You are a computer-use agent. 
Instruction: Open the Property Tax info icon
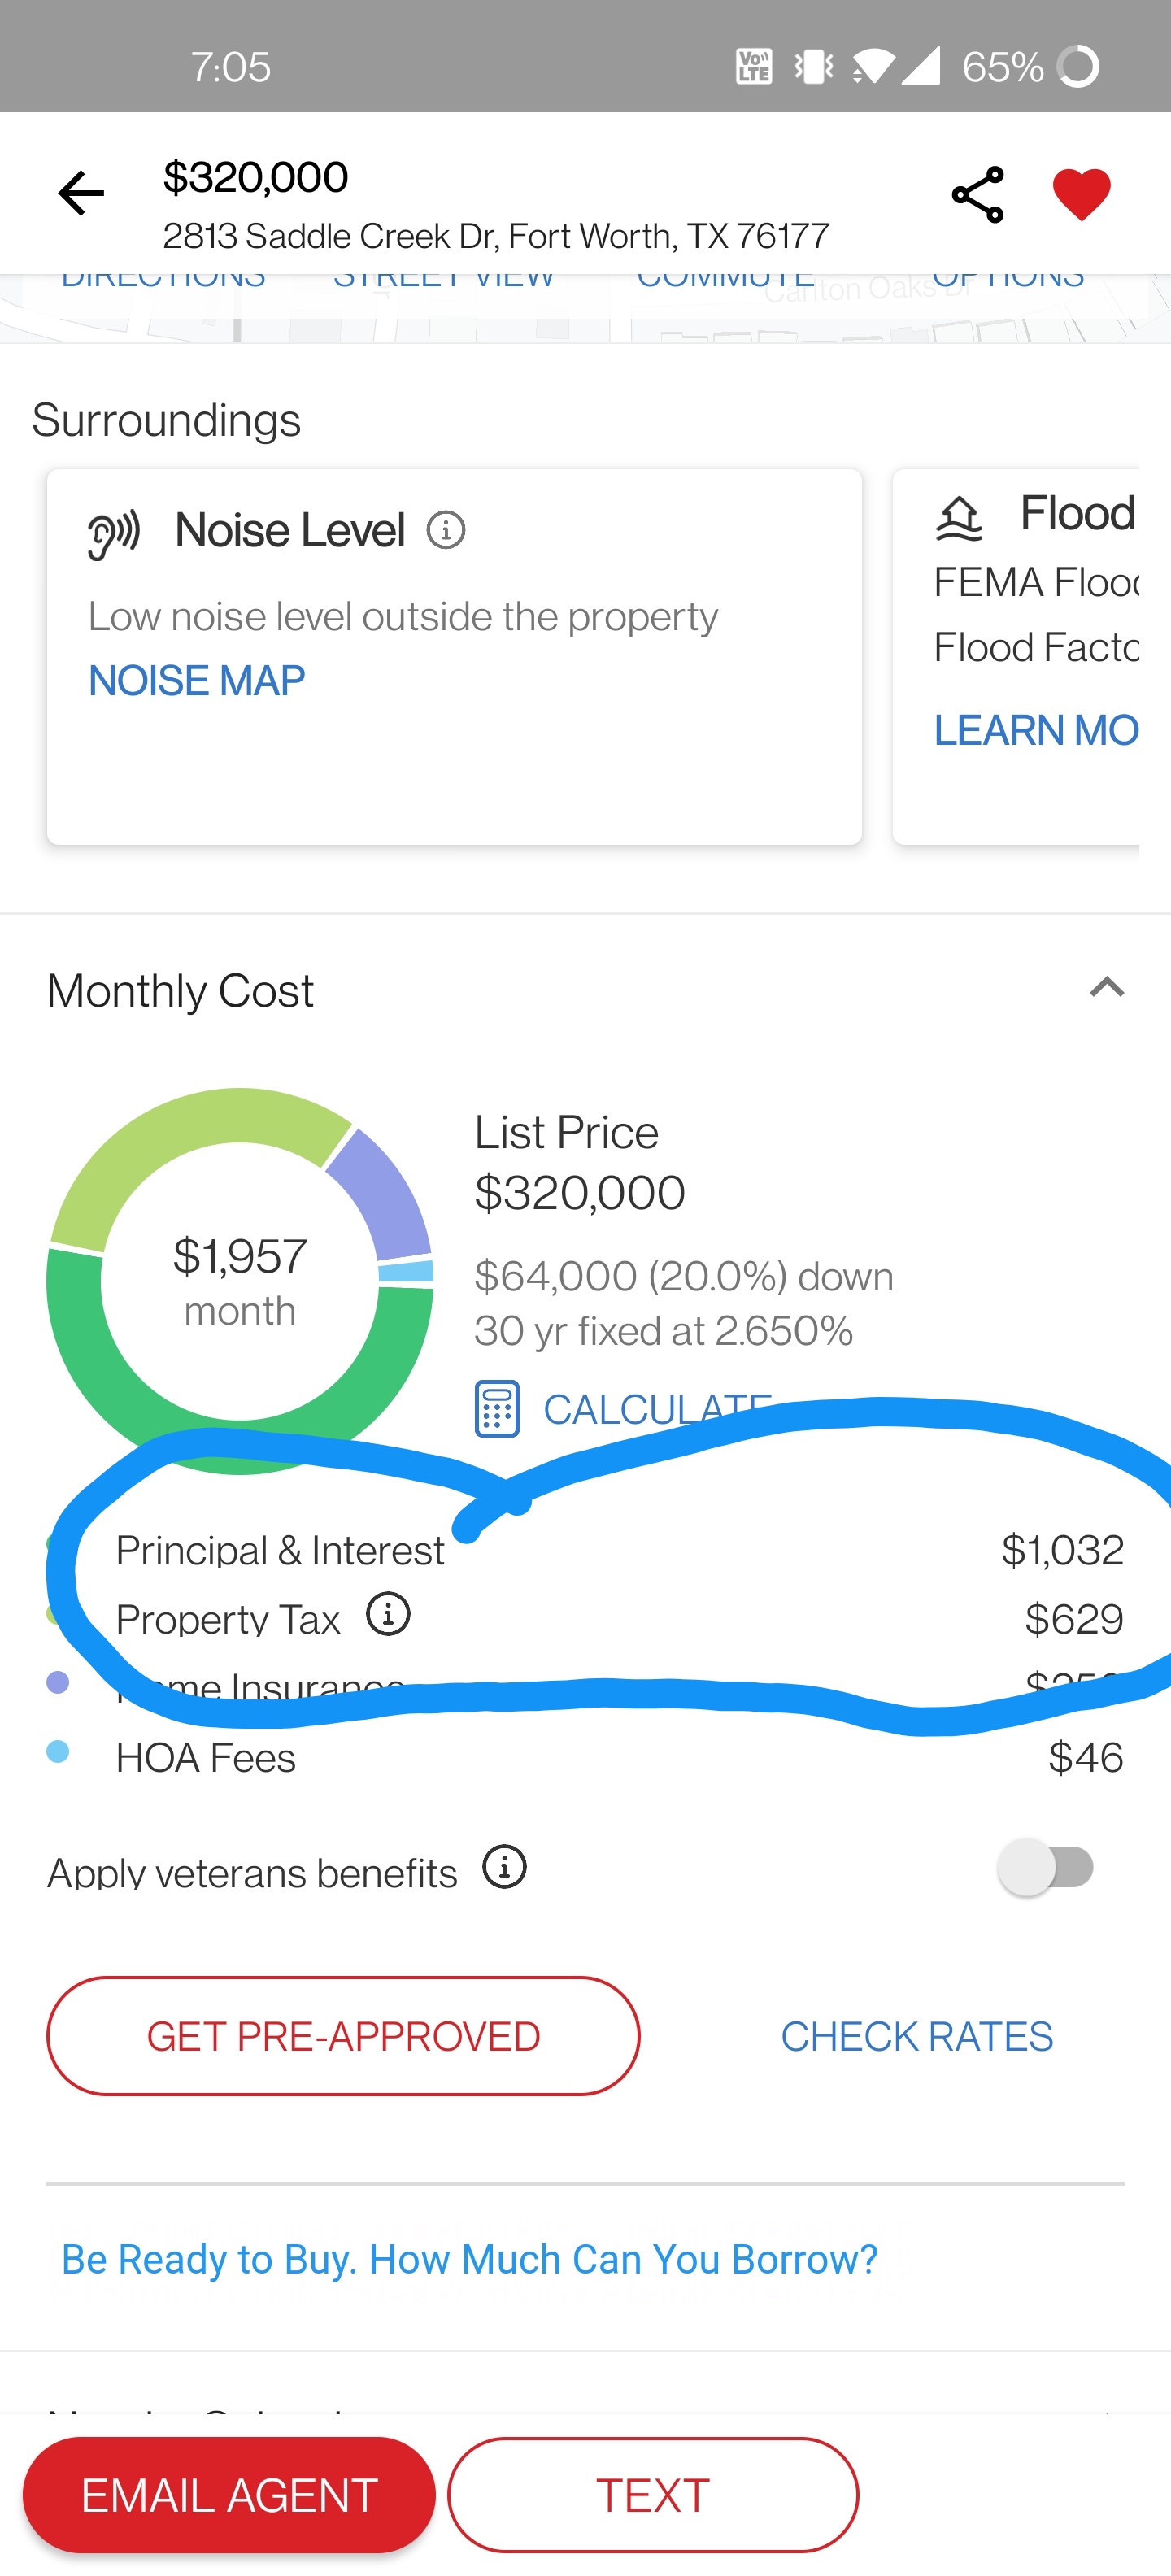point(388,1613)
